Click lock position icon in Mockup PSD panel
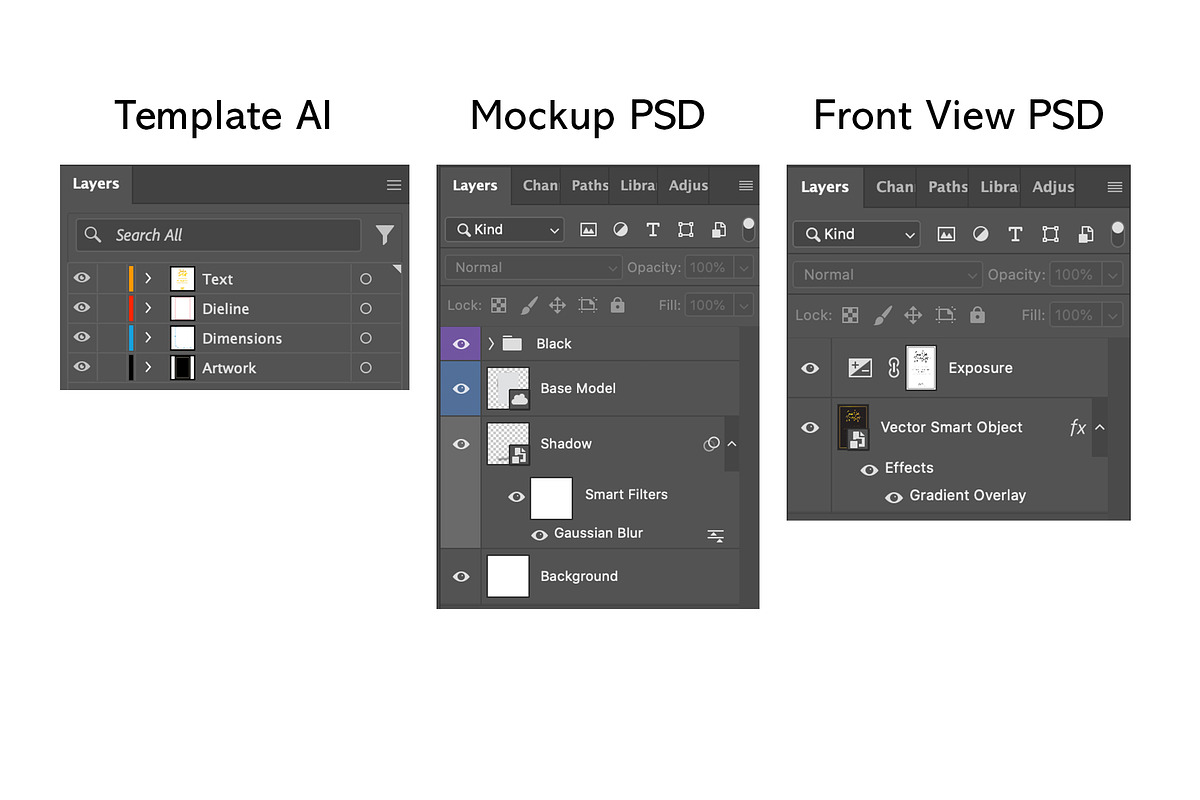The width and height of the screenshot is (1200, 800). [x=558, y=305]
